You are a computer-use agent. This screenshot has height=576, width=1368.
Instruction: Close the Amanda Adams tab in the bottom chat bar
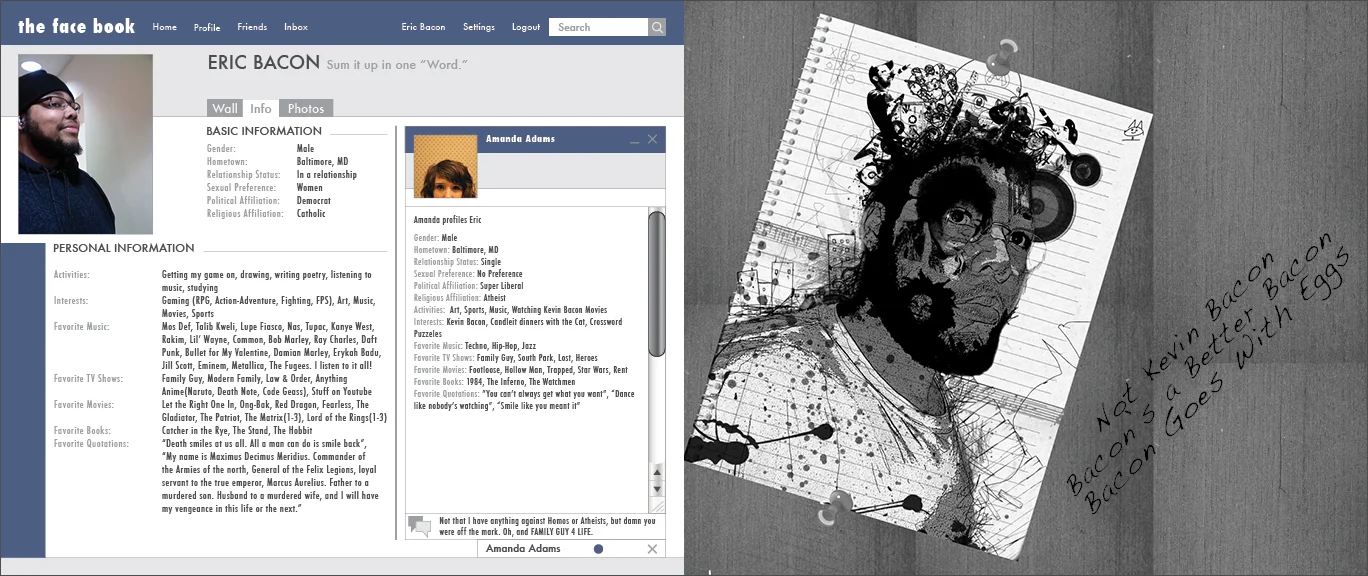pyautogui.click(x=652, y=549)
